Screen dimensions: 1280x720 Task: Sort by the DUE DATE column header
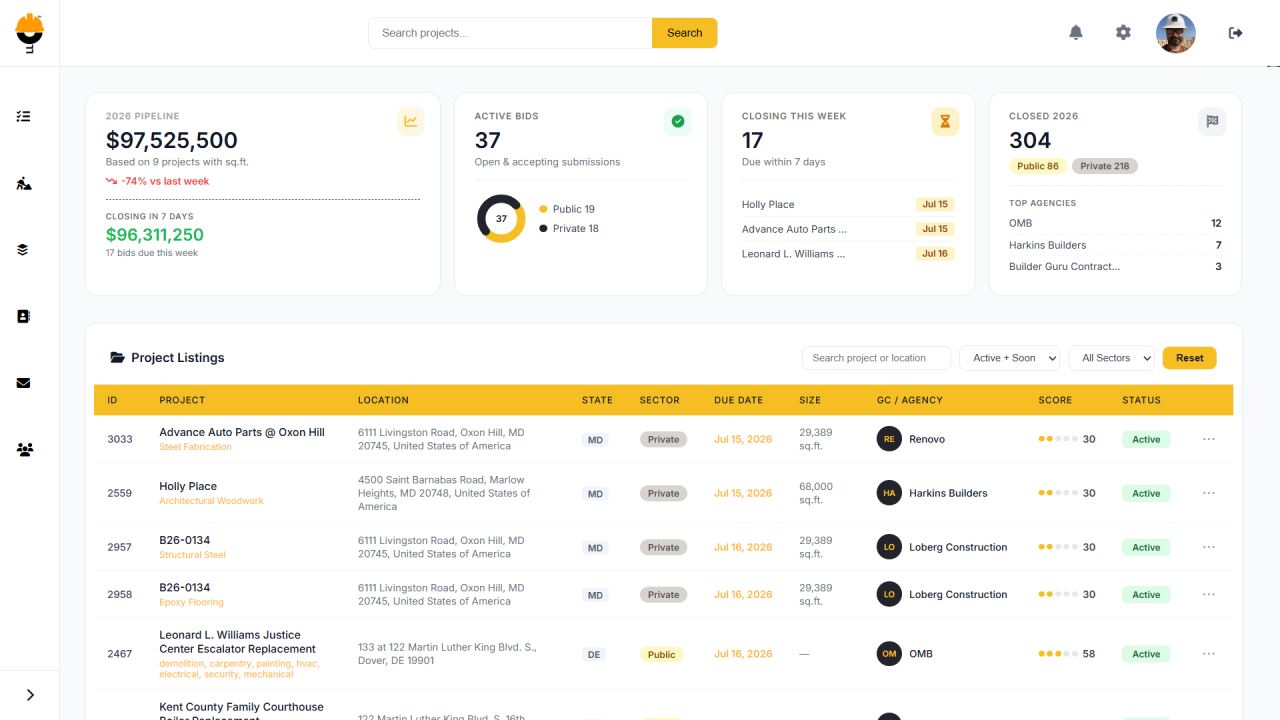point(738,400)
